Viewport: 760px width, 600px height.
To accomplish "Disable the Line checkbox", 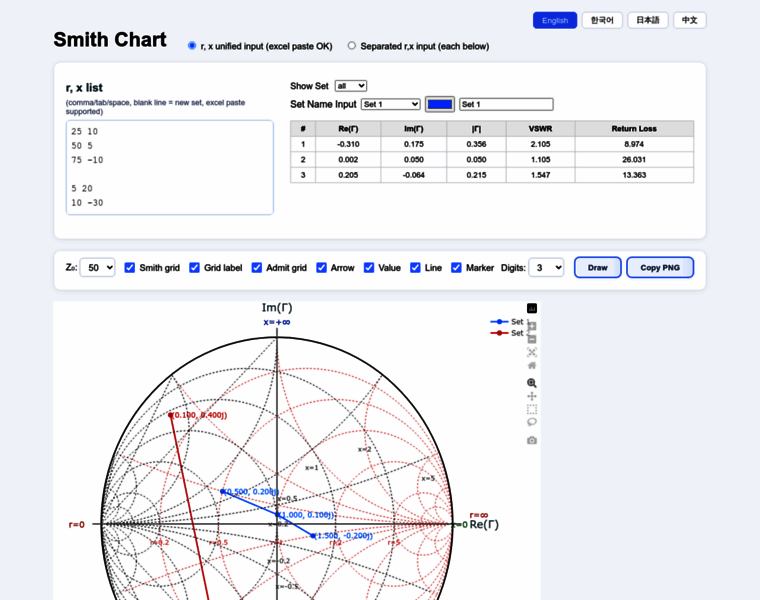I will pos(415,268).
